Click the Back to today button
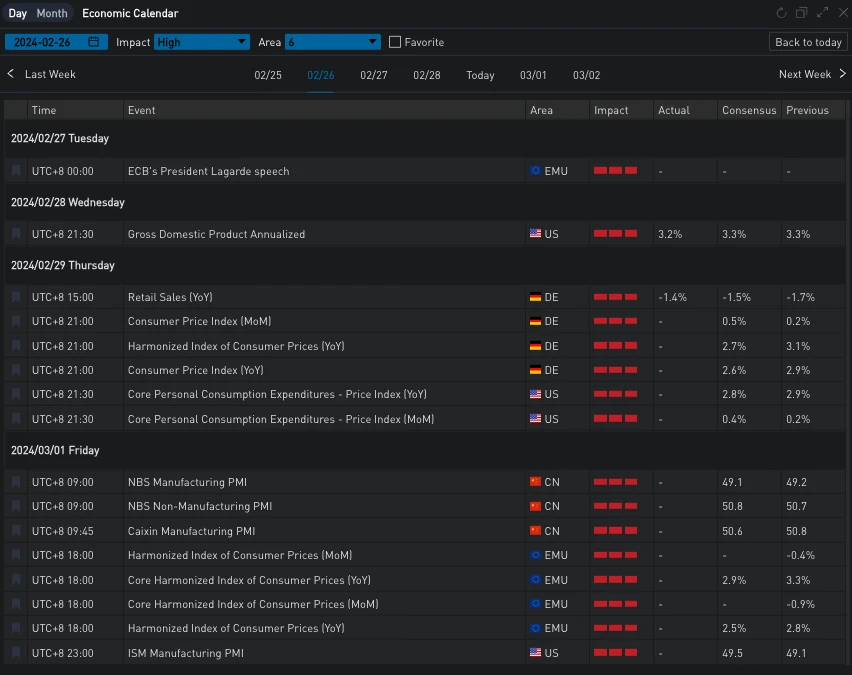 (808, 42)
